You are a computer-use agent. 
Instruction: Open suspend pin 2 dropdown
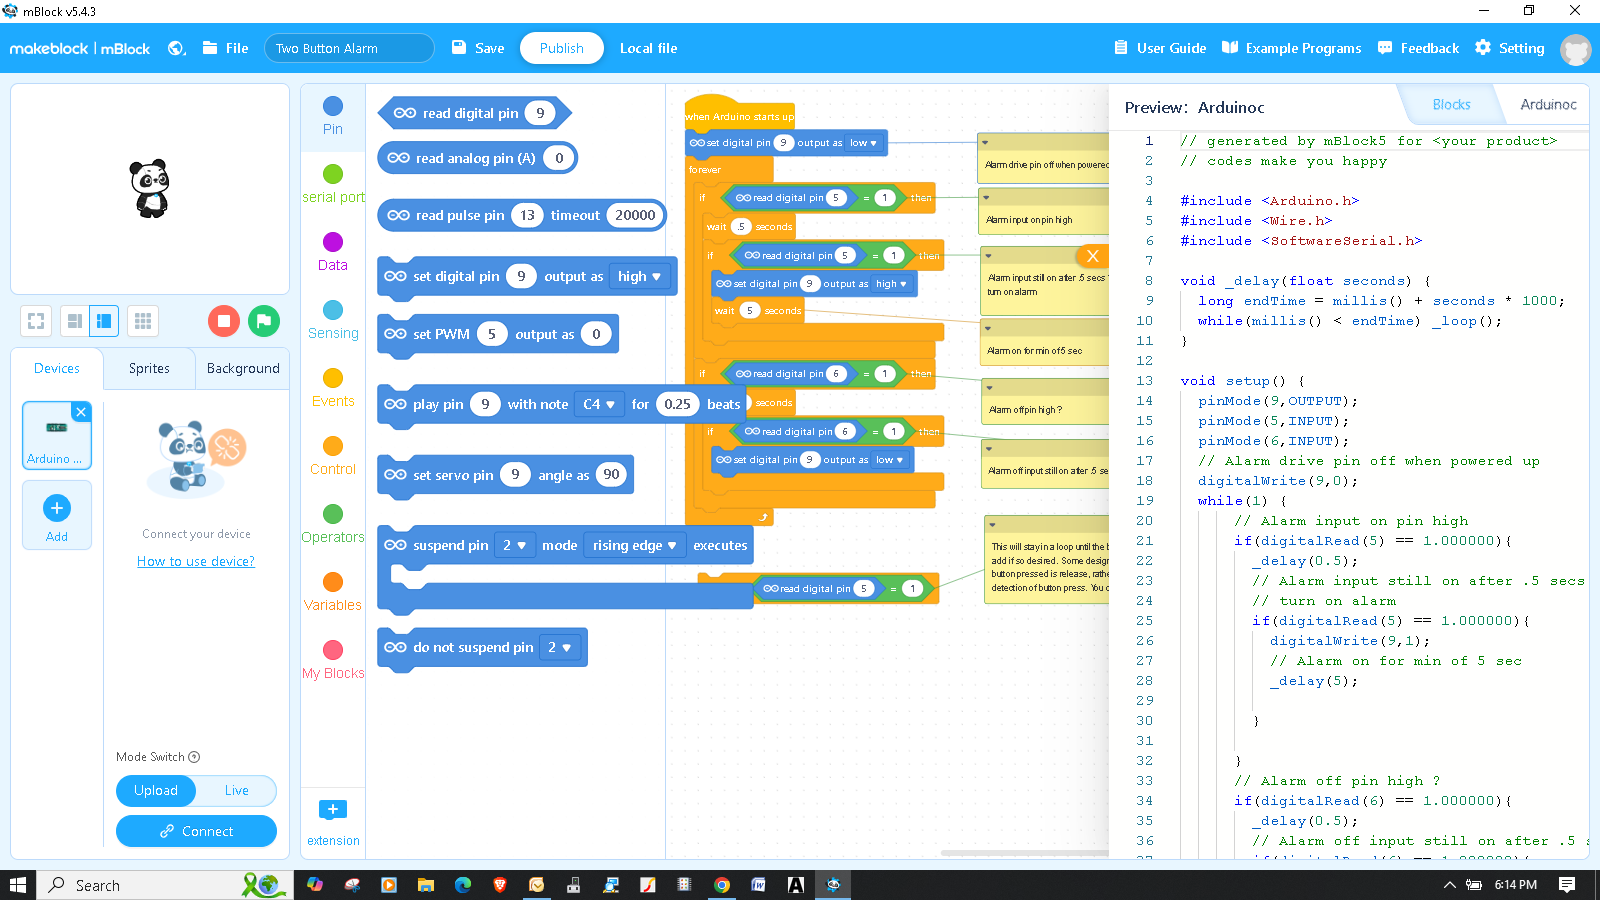point(515,545)
